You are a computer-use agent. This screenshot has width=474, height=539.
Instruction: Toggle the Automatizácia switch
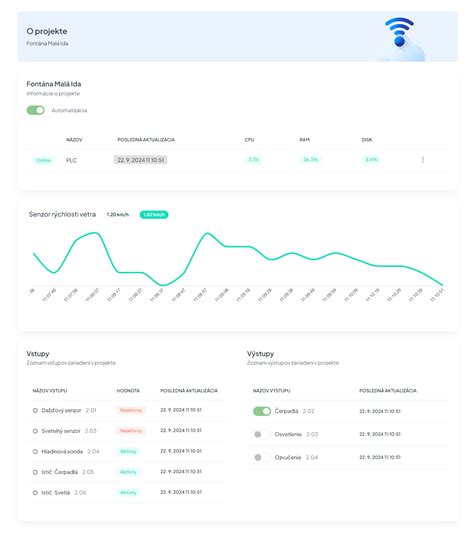pyautogui.click(x=35, y=110)
